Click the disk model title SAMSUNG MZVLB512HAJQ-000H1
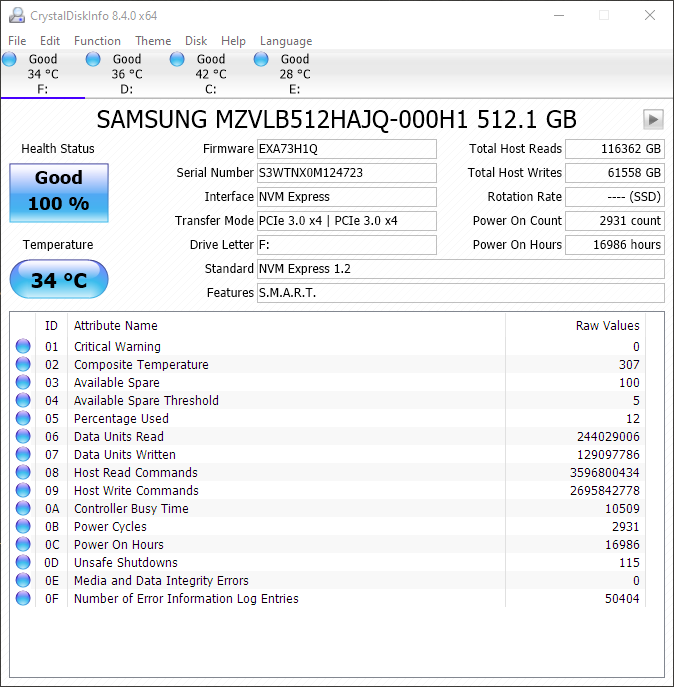The image size is (674, 687). coord(336,119)
